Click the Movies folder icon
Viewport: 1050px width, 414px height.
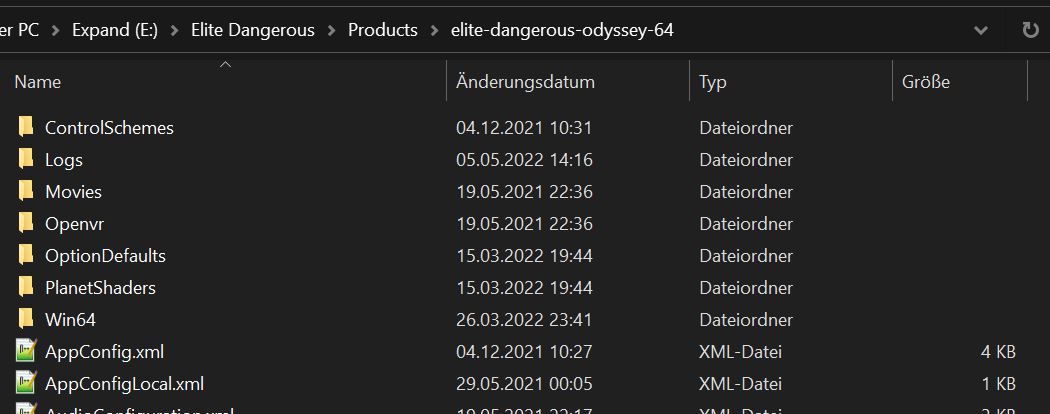[25, 192]
